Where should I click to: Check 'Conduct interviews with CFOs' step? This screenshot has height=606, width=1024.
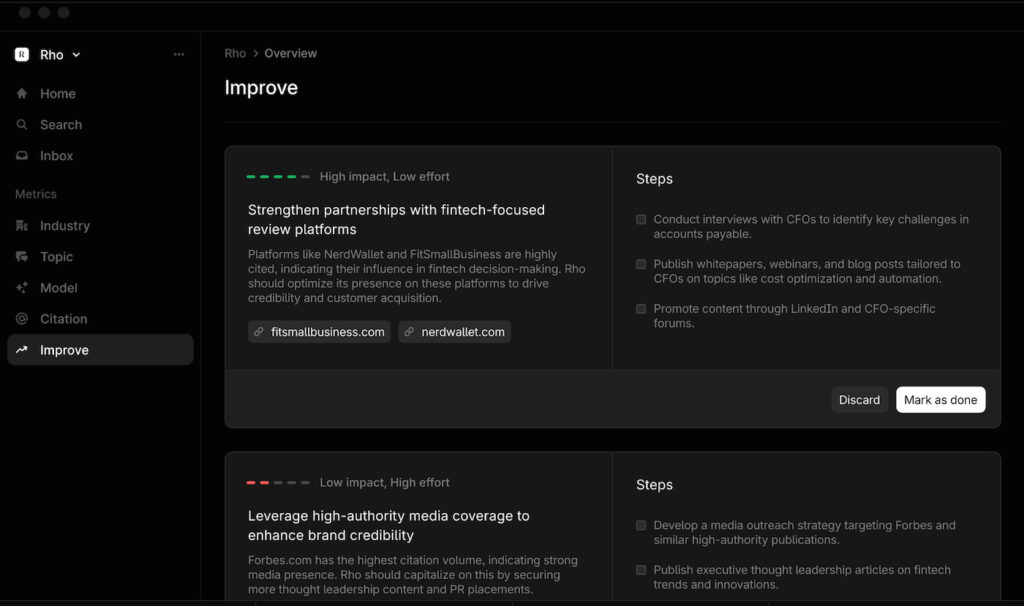click(x=641, y=219)
